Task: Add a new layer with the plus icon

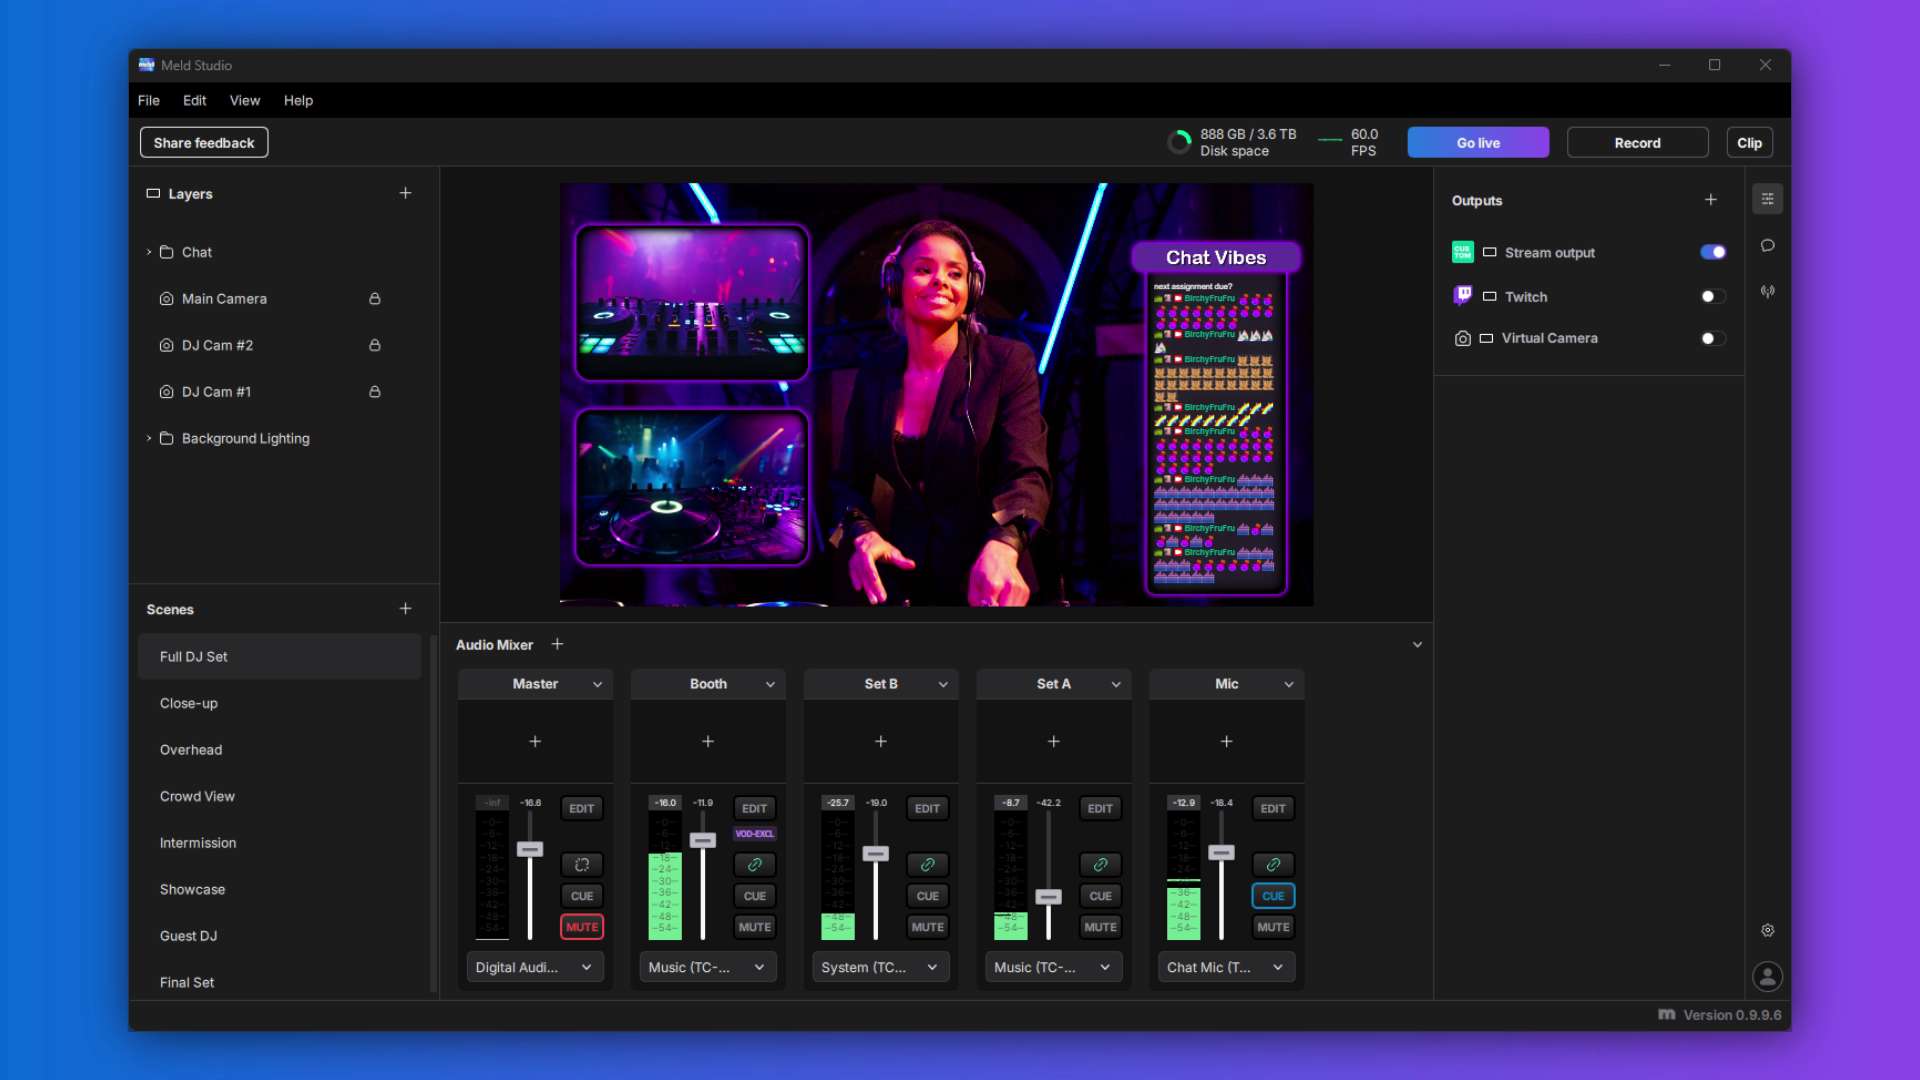Action: click(x=405, y=193)
